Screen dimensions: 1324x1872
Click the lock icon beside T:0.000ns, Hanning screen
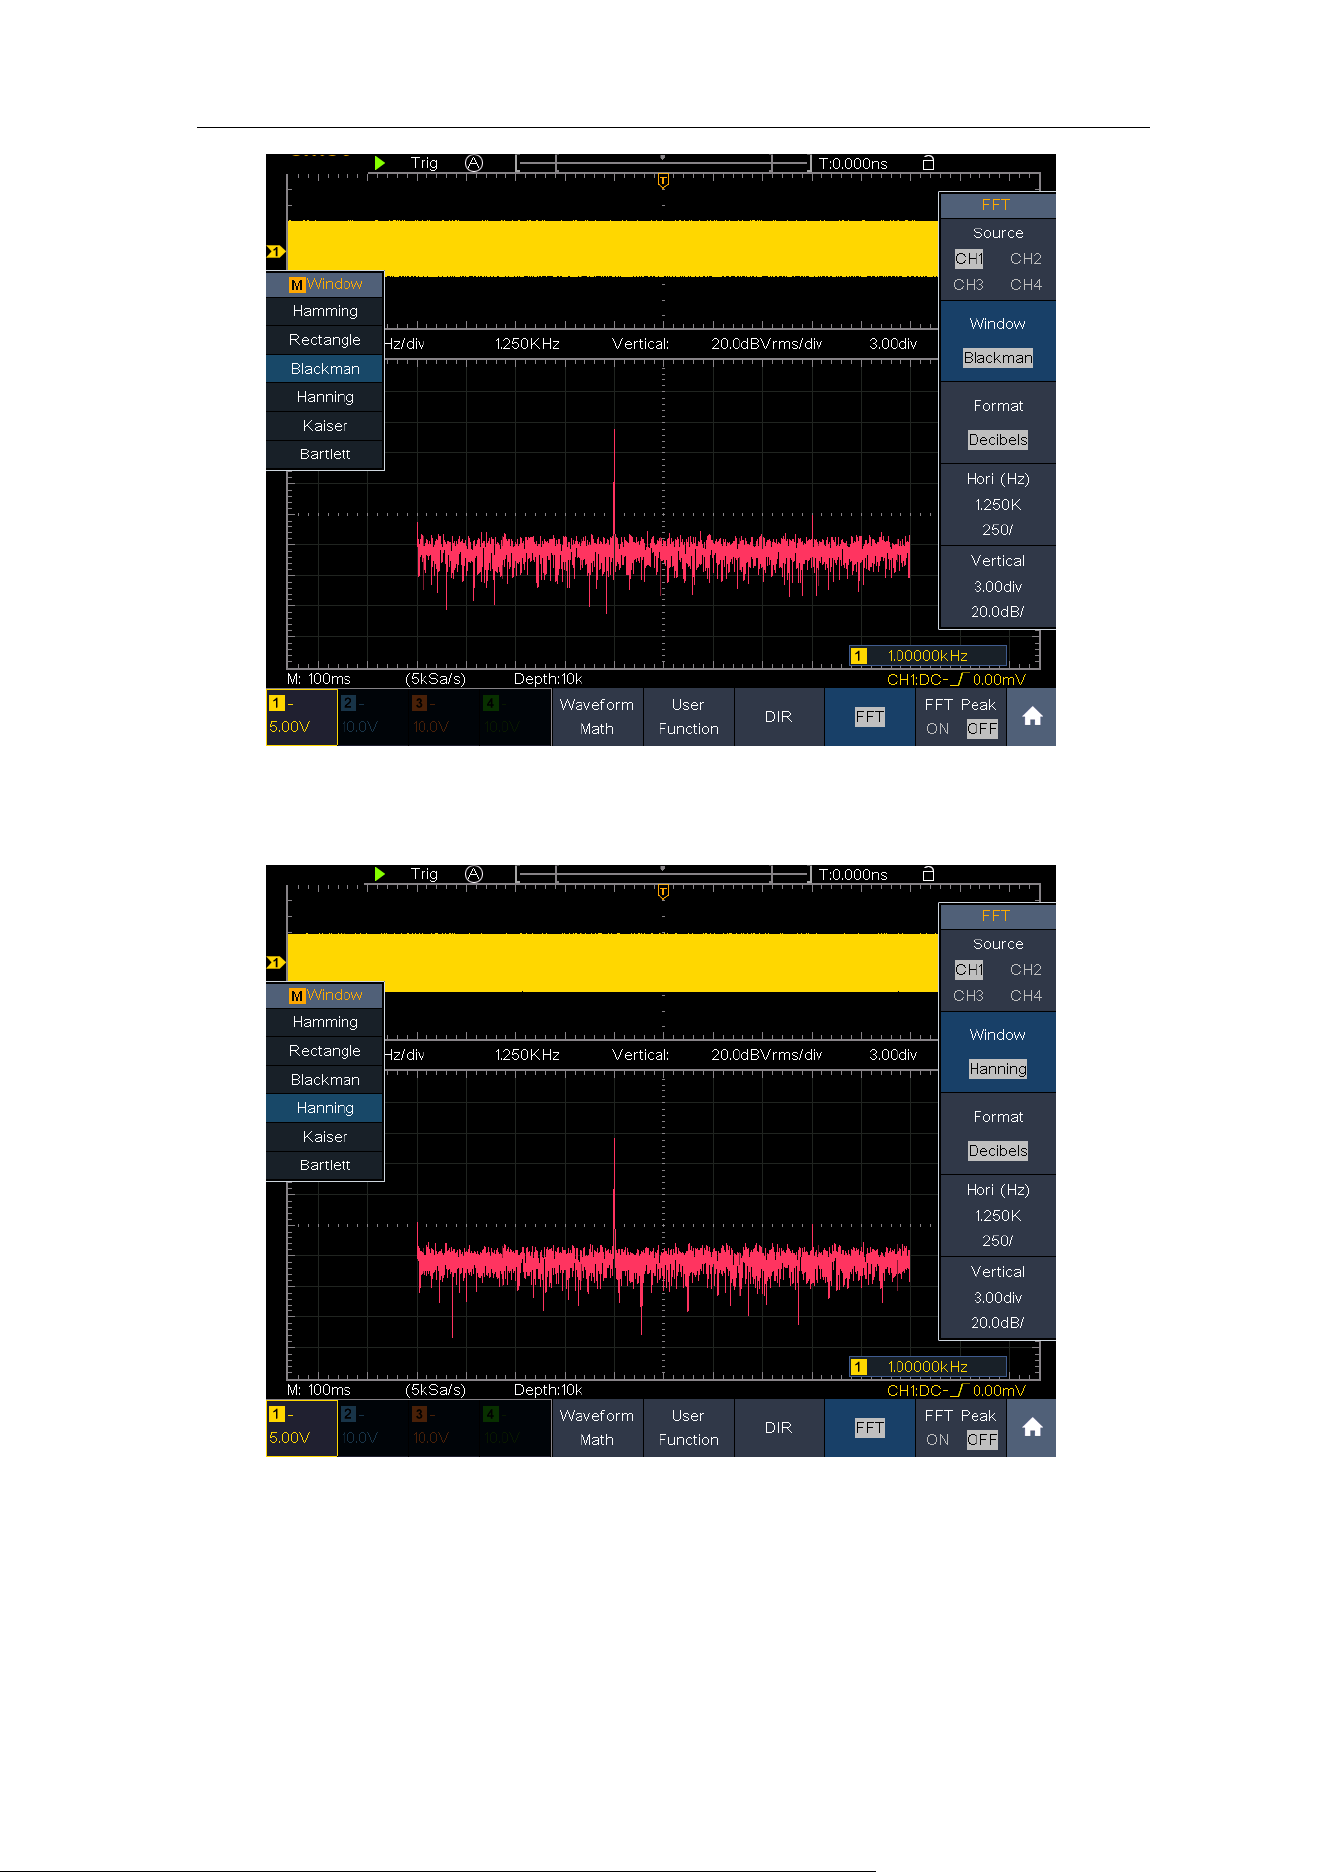tap(928, 873)
